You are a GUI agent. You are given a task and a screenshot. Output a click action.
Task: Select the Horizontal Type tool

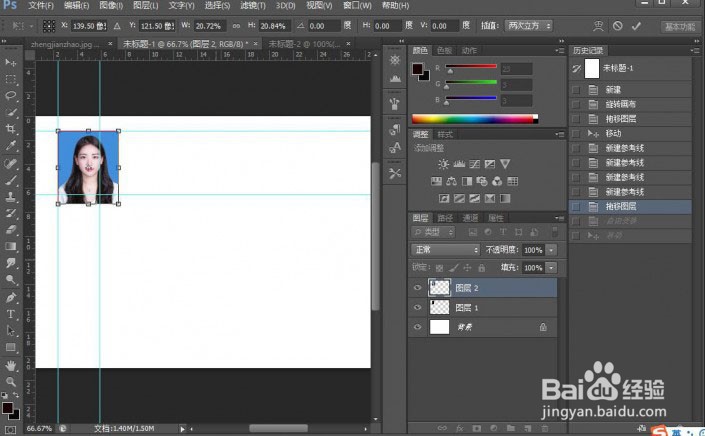[10, 314]
